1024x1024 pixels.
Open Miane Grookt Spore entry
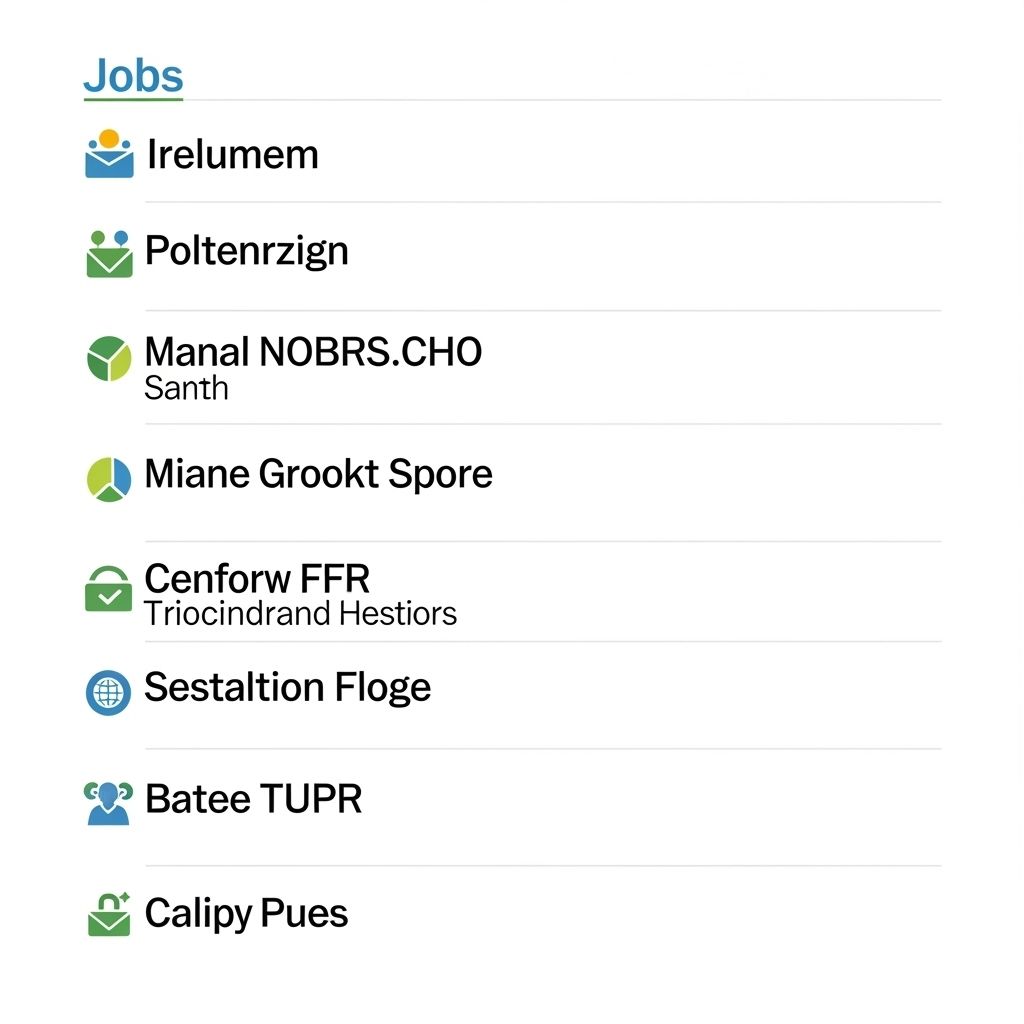coord(318,473)
